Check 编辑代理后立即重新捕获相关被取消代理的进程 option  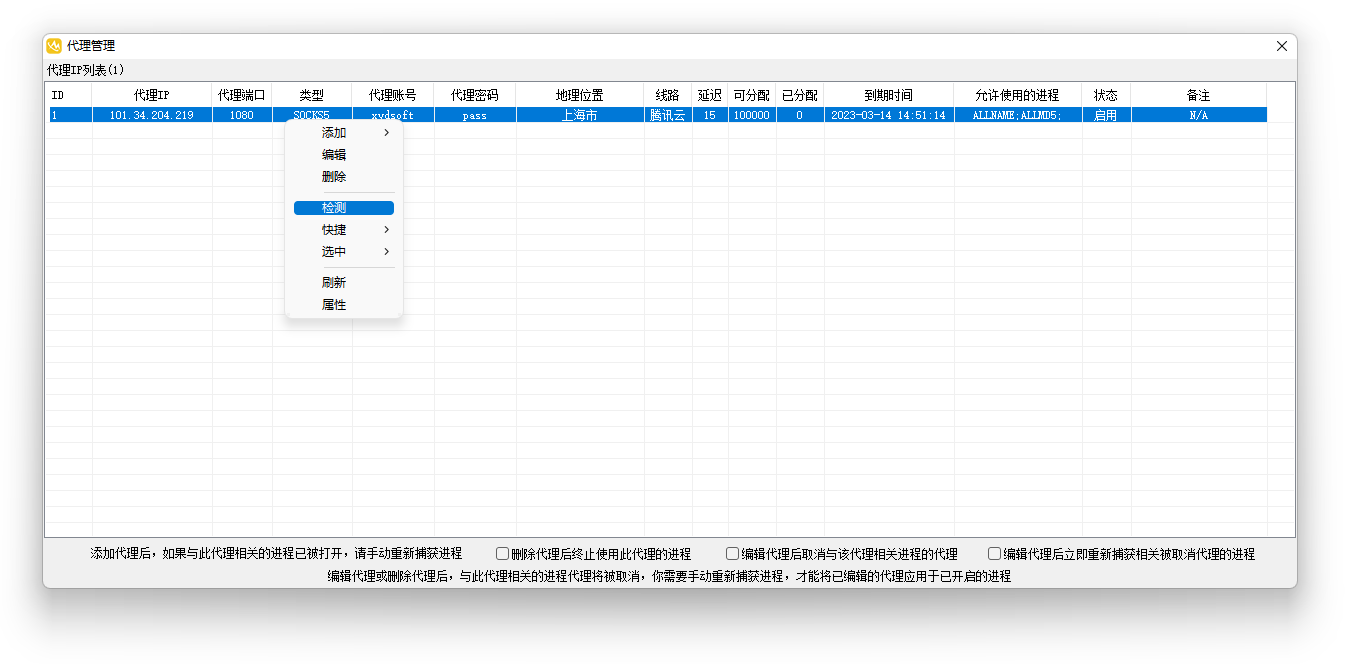pos(995,554)
